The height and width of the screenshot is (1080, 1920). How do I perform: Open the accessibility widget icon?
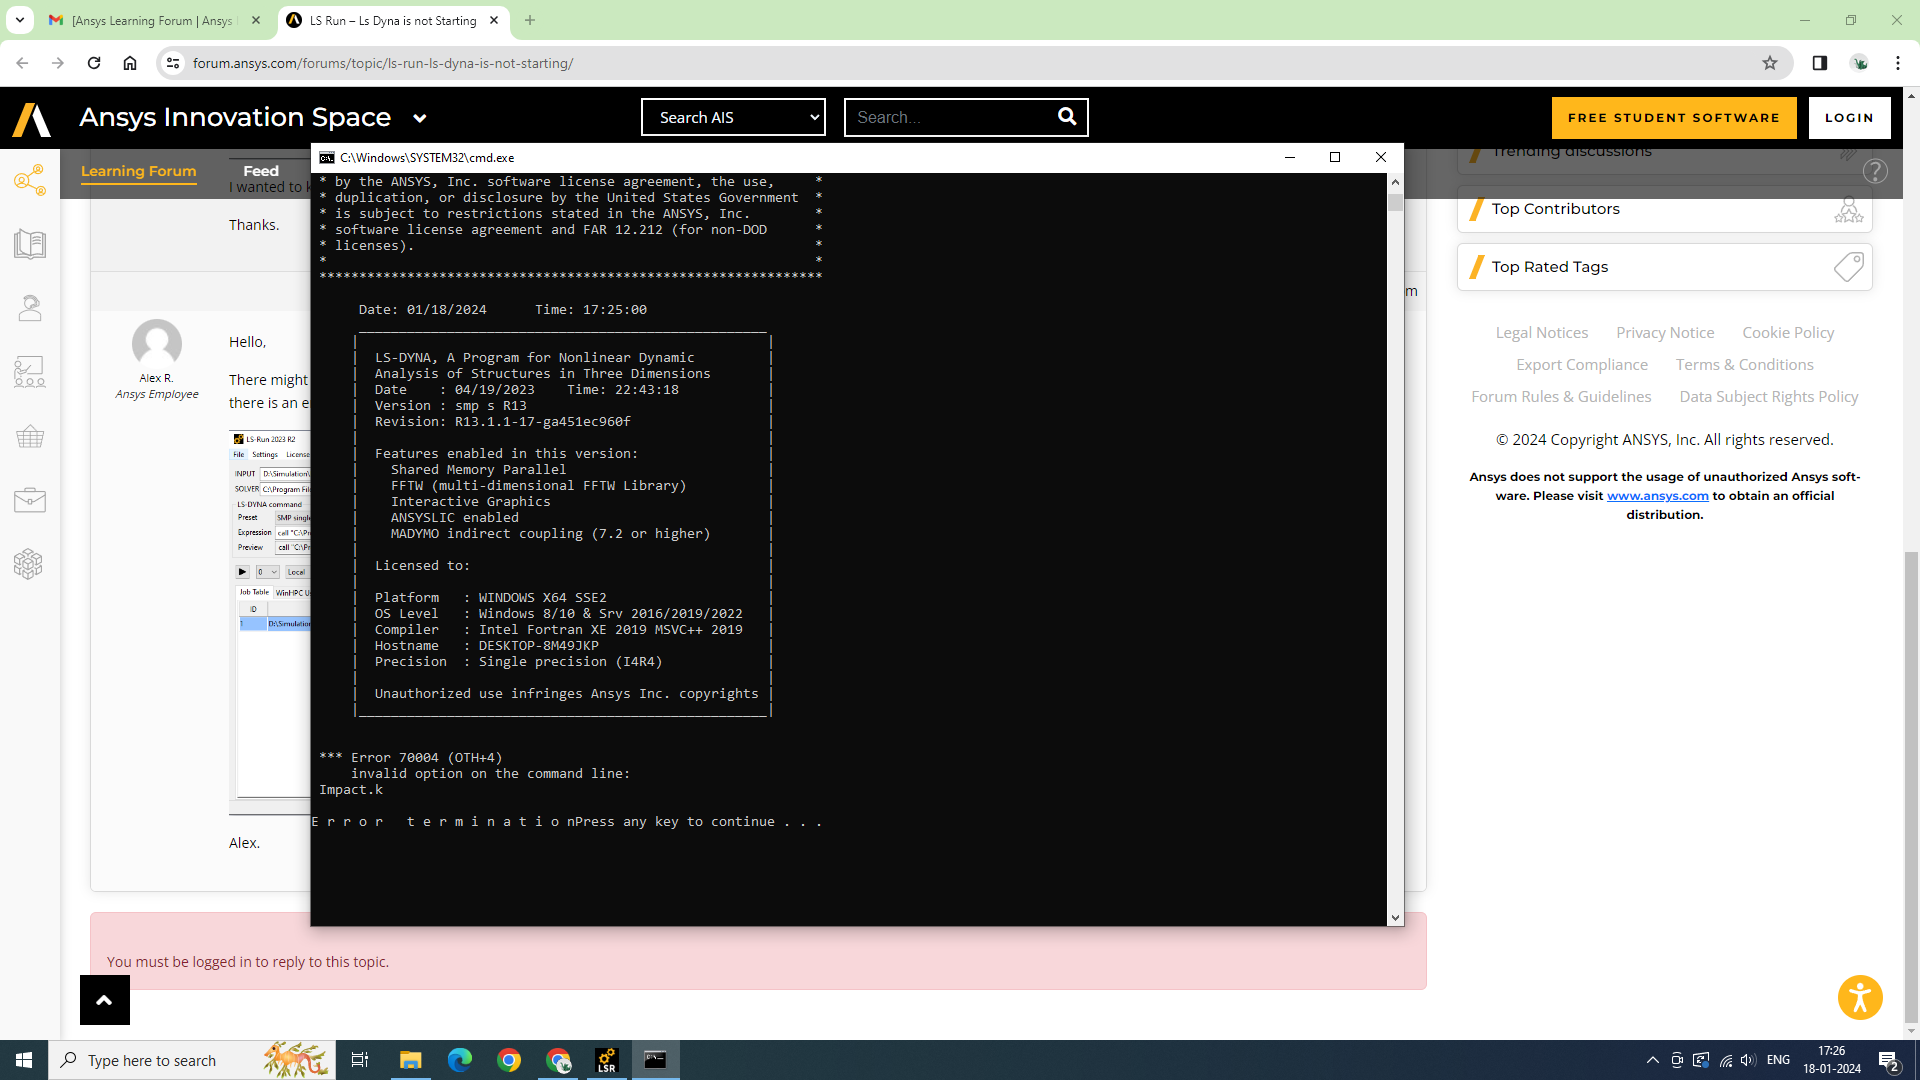pyautogui.click(x=1859, y=997)
